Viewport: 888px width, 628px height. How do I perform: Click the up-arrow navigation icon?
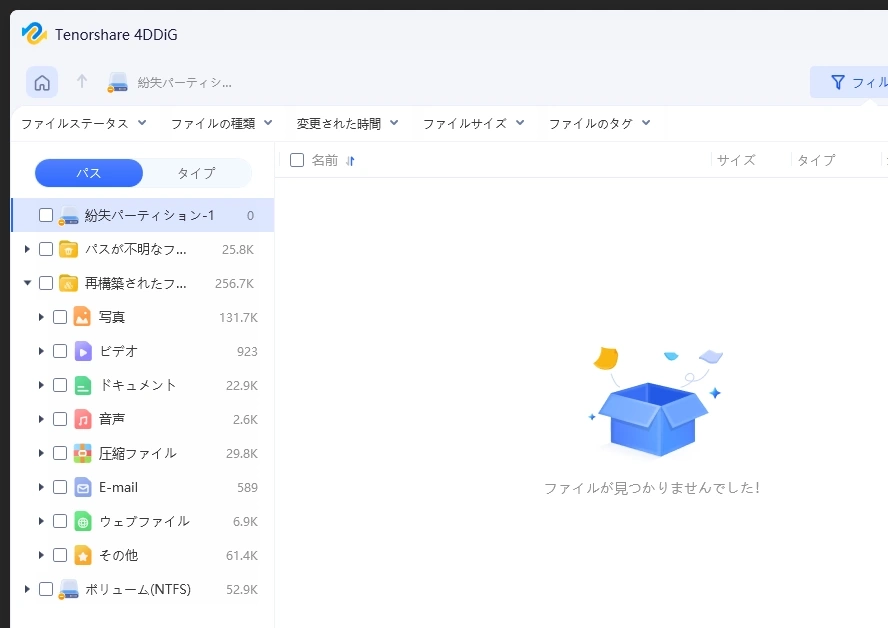coord(82,82)
